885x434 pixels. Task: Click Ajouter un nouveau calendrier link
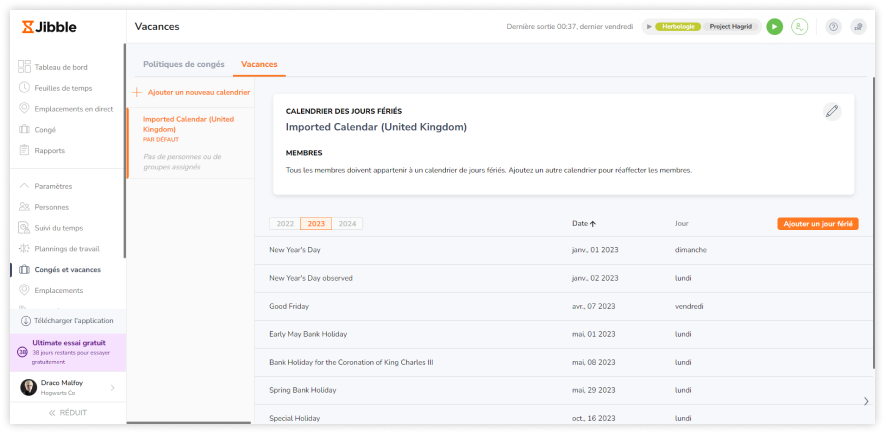point(199,92)
